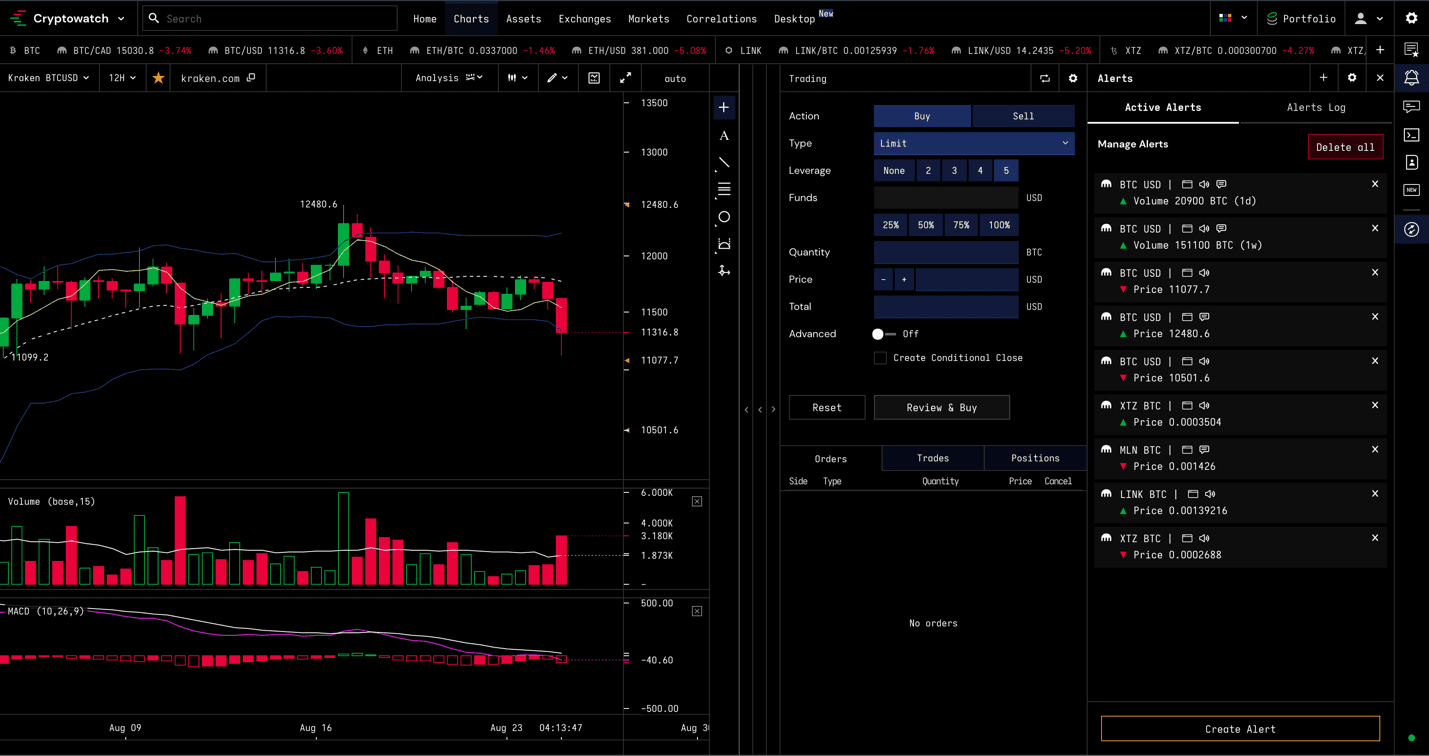Click Review & Buy button
The height and width of the screenshot is (756, 1429).
point(942,408)
